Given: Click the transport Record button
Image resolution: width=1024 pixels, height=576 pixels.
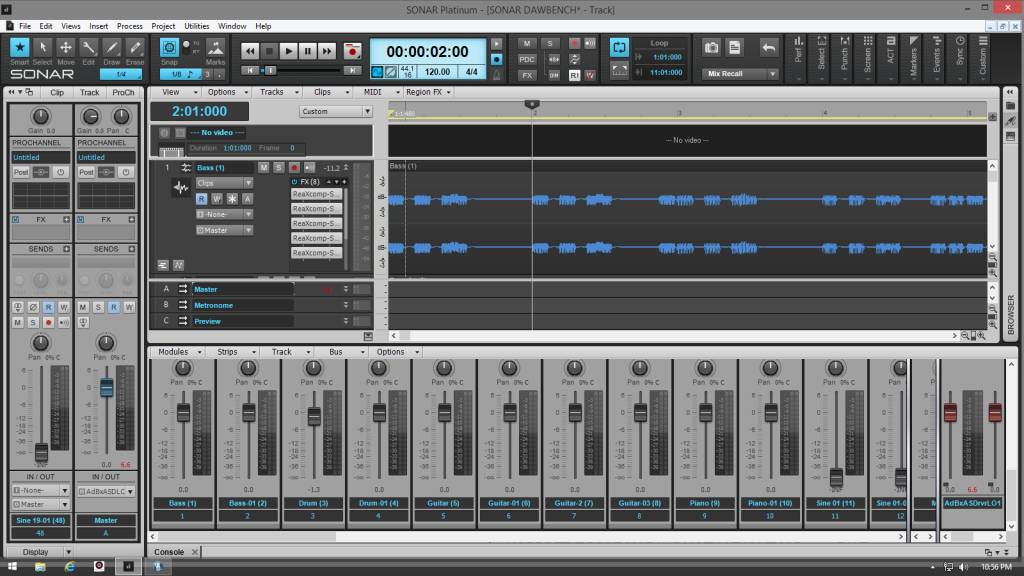Looking at the screenshot, I should (x=352, y=51).
